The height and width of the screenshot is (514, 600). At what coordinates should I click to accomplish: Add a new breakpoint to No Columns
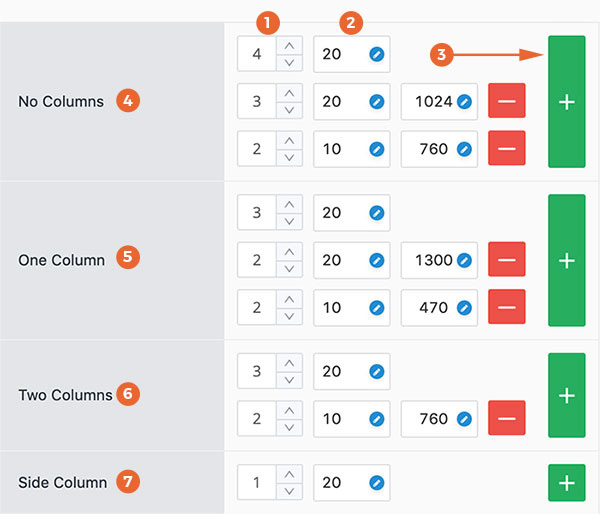(567, 102)
